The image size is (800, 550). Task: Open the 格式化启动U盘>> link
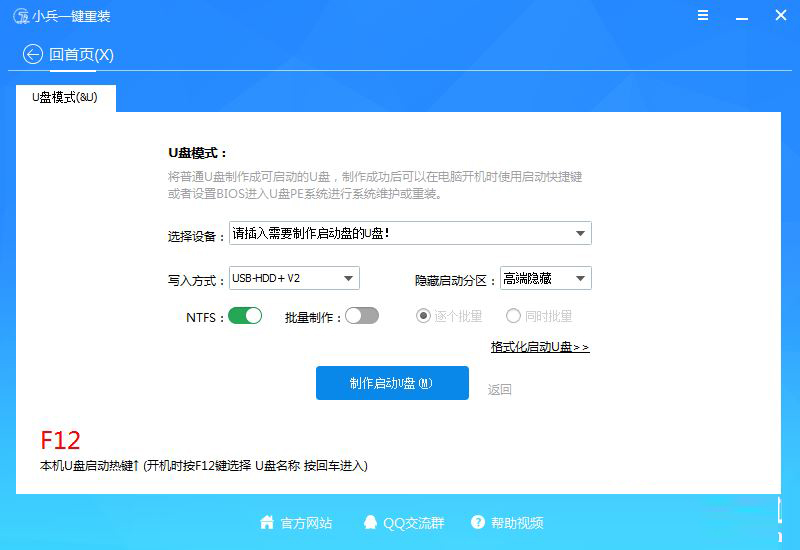coord(540,347)
